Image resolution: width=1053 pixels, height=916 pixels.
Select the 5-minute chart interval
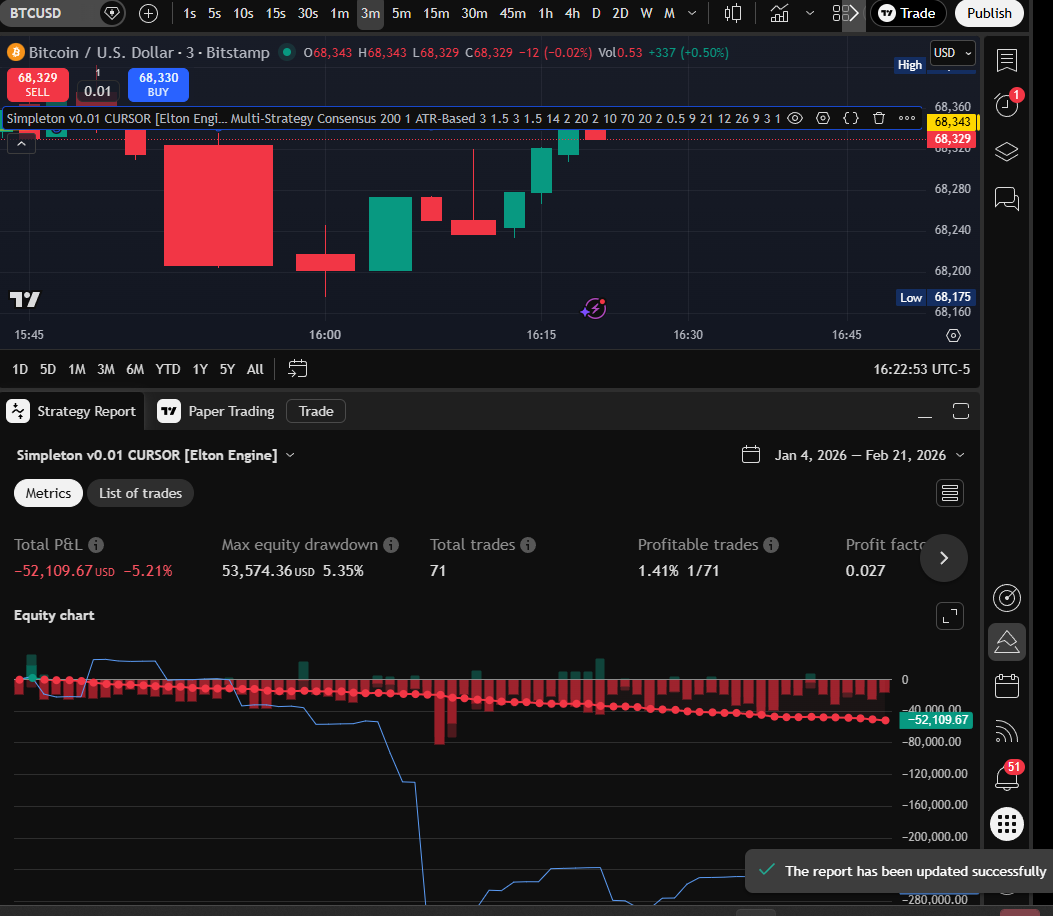401,15
